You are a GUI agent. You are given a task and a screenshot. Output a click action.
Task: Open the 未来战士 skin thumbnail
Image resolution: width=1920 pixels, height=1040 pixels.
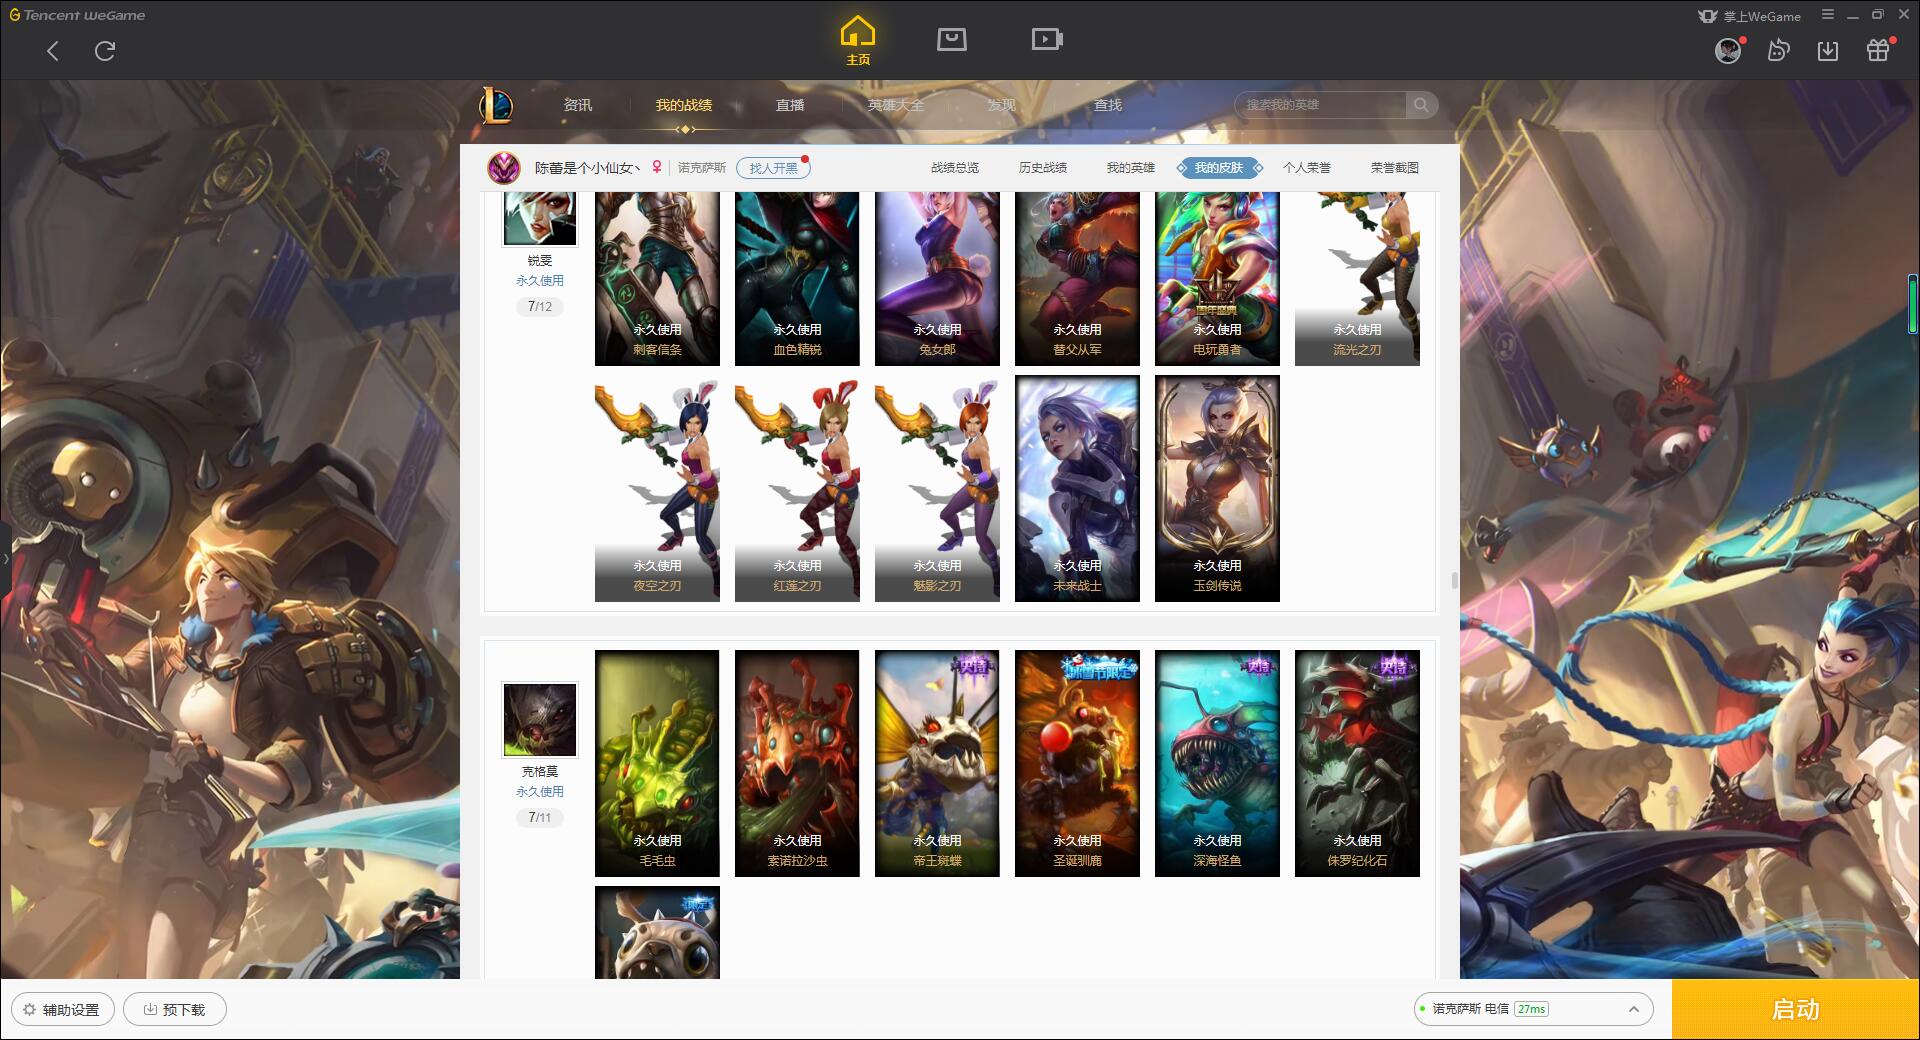tap(1077, 489)
